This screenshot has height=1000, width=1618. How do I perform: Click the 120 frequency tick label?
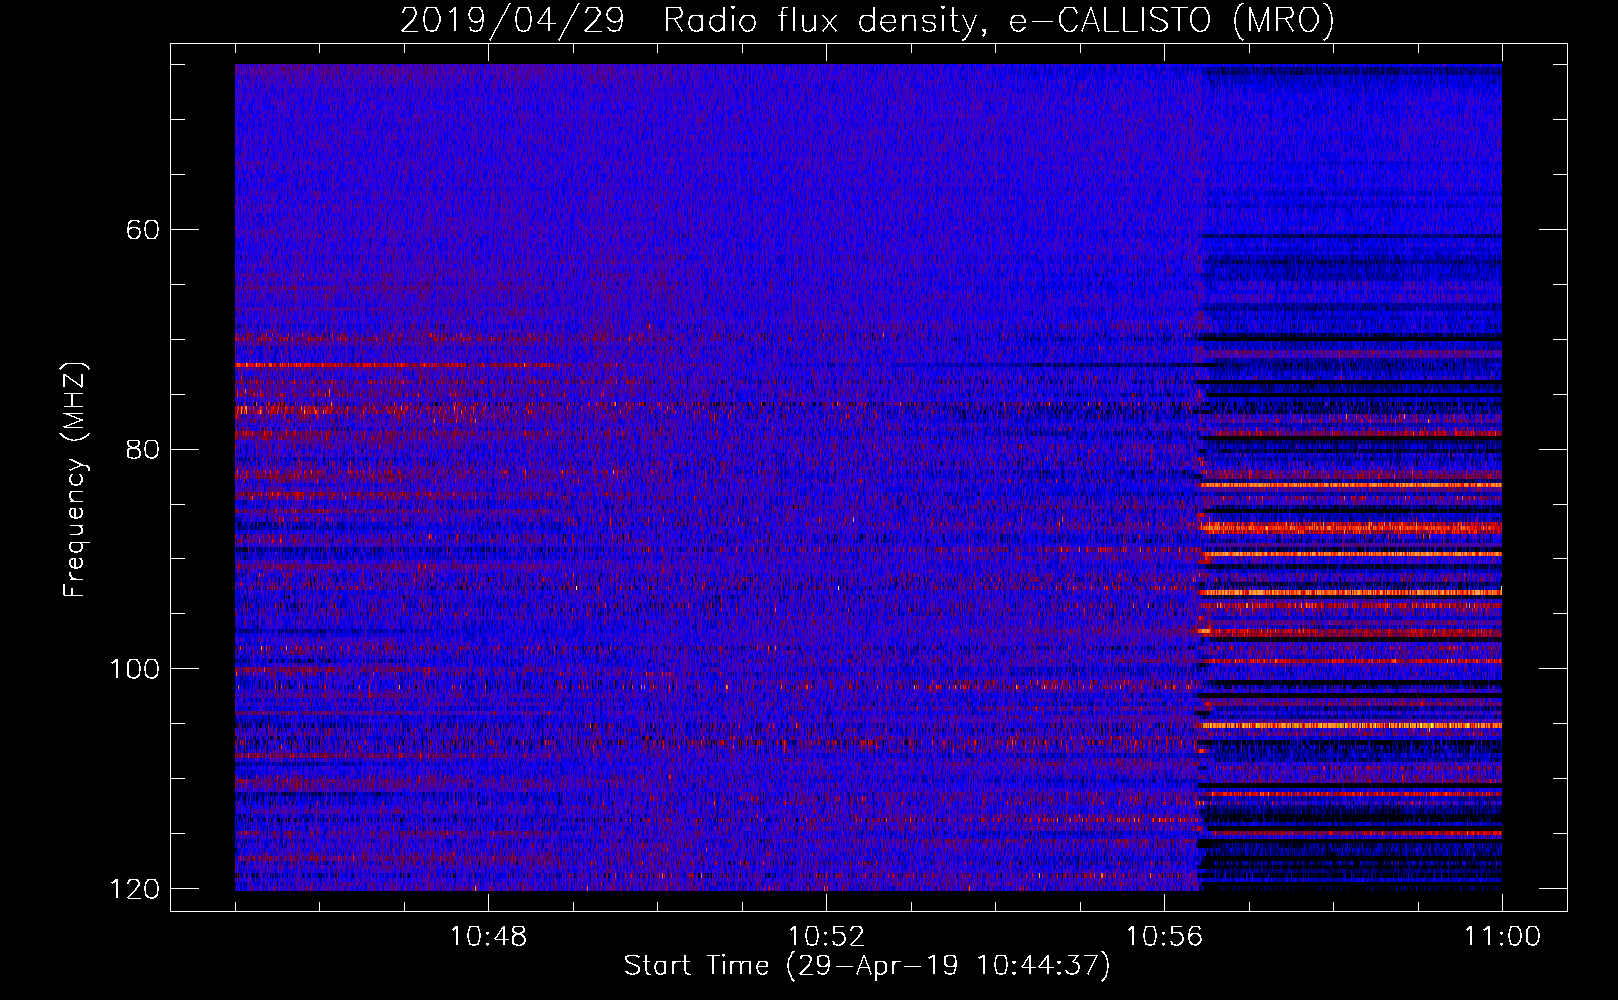coord(134,889)
